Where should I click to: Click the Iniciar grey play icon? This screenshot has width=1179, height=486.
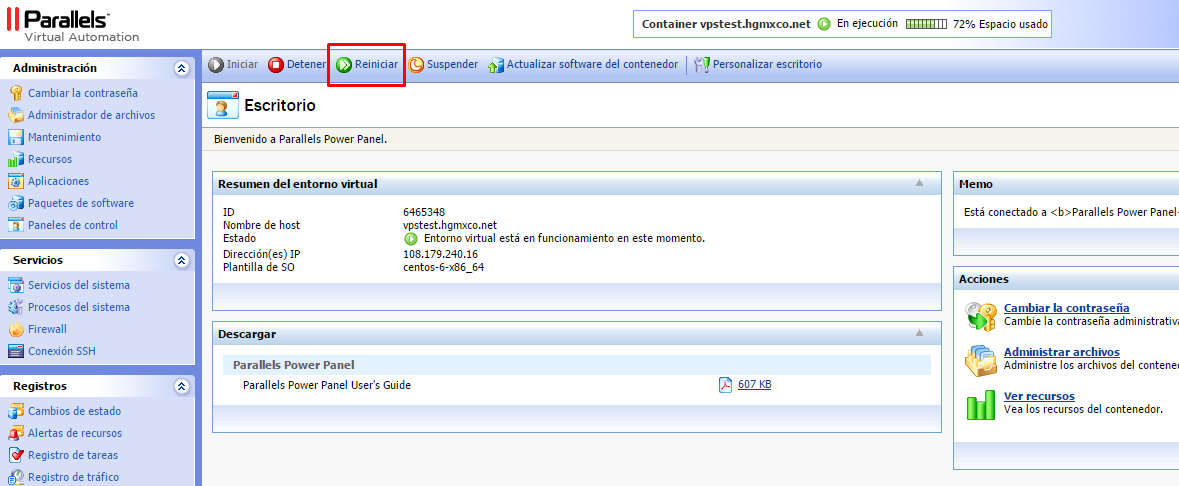pyautogui.click(x=216, y=65)
